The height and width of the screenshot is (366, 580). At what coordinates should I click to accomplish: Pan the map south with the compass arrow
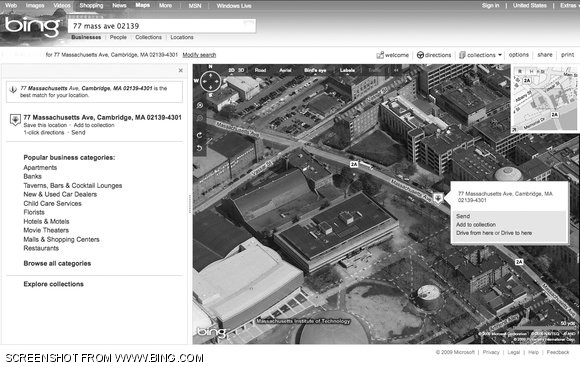pyautogui.click(x=210, y=88)
